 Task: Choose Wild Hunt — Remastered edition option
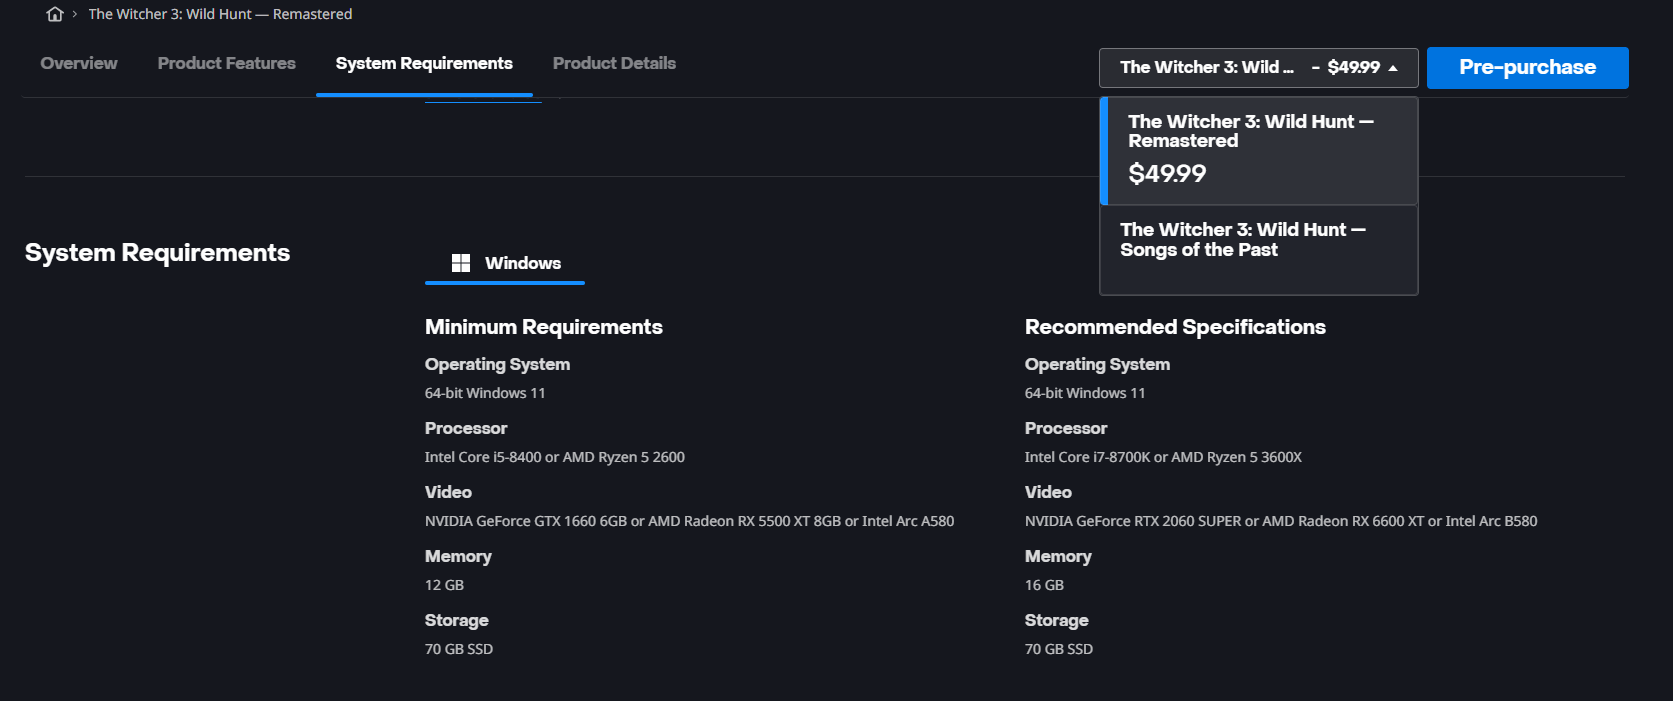coord(1259,151)
